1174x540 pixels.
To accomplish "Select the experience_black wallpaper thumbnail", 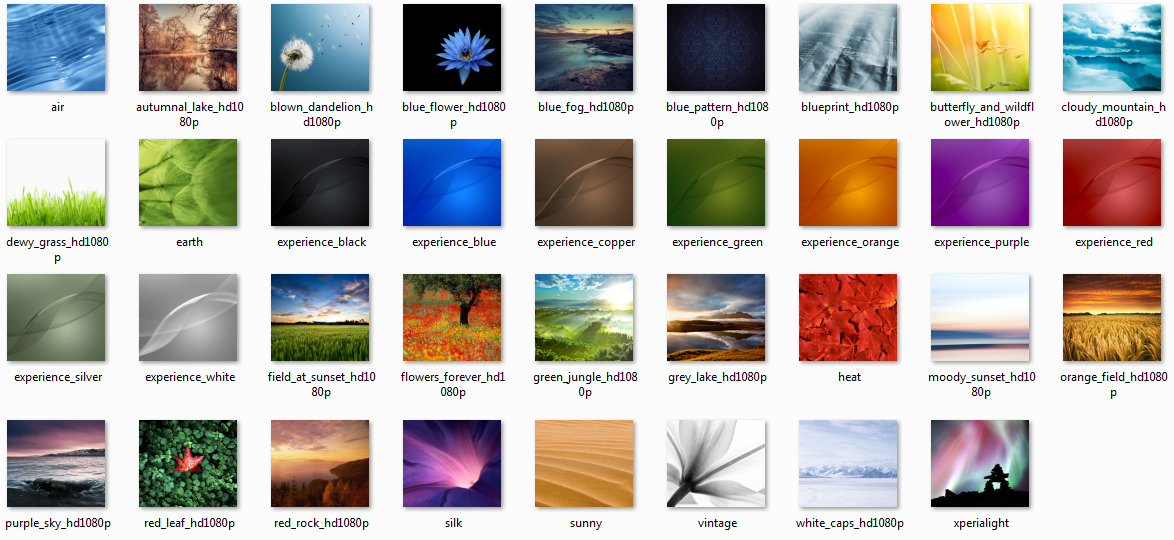I will click(x=320, y=182).
